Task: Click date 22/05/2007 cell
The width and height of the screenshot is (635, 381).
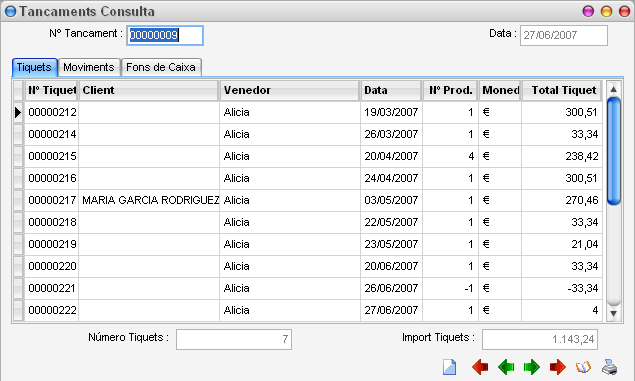Action: [x=391, y=222]
